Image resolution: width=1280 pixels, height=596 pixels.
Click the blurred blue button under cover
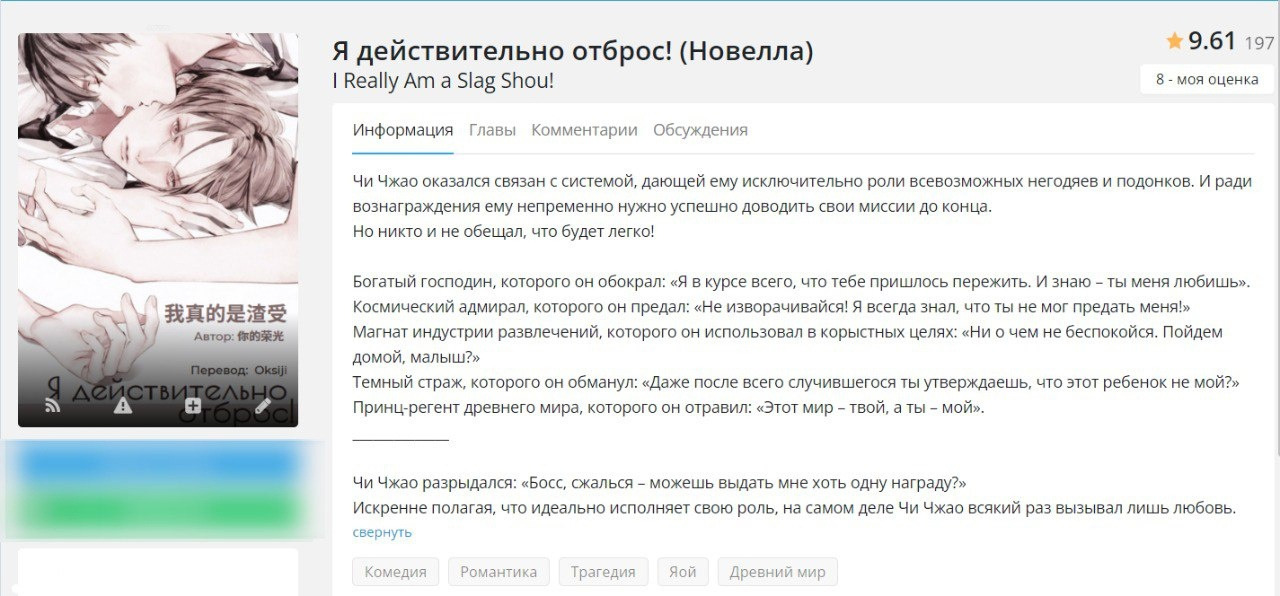click(x=158, y=464)
